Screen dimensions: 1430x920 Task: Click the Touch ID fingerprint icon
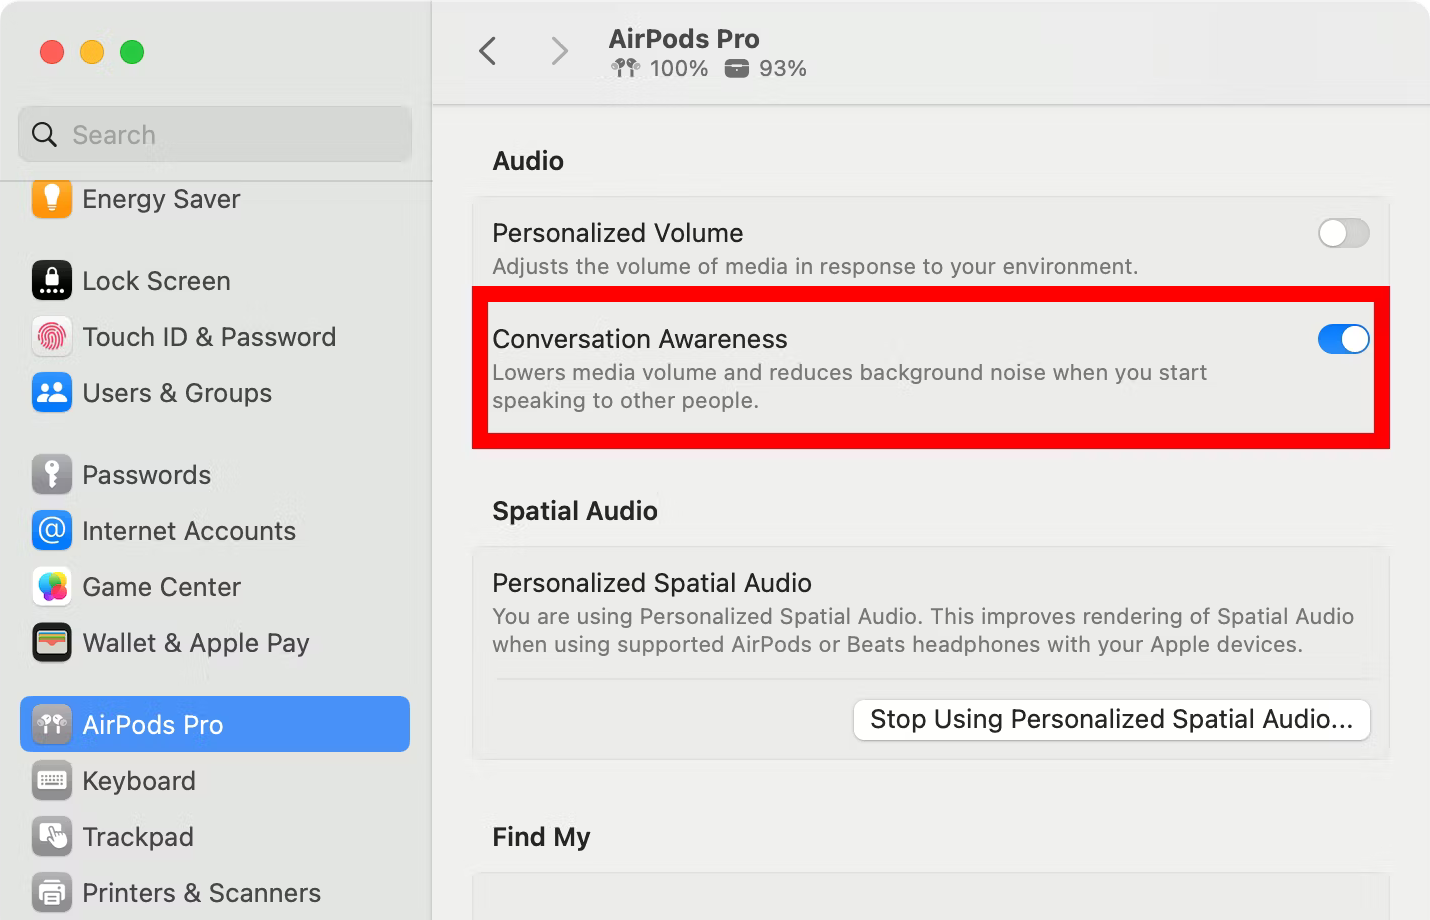point(52,337)
